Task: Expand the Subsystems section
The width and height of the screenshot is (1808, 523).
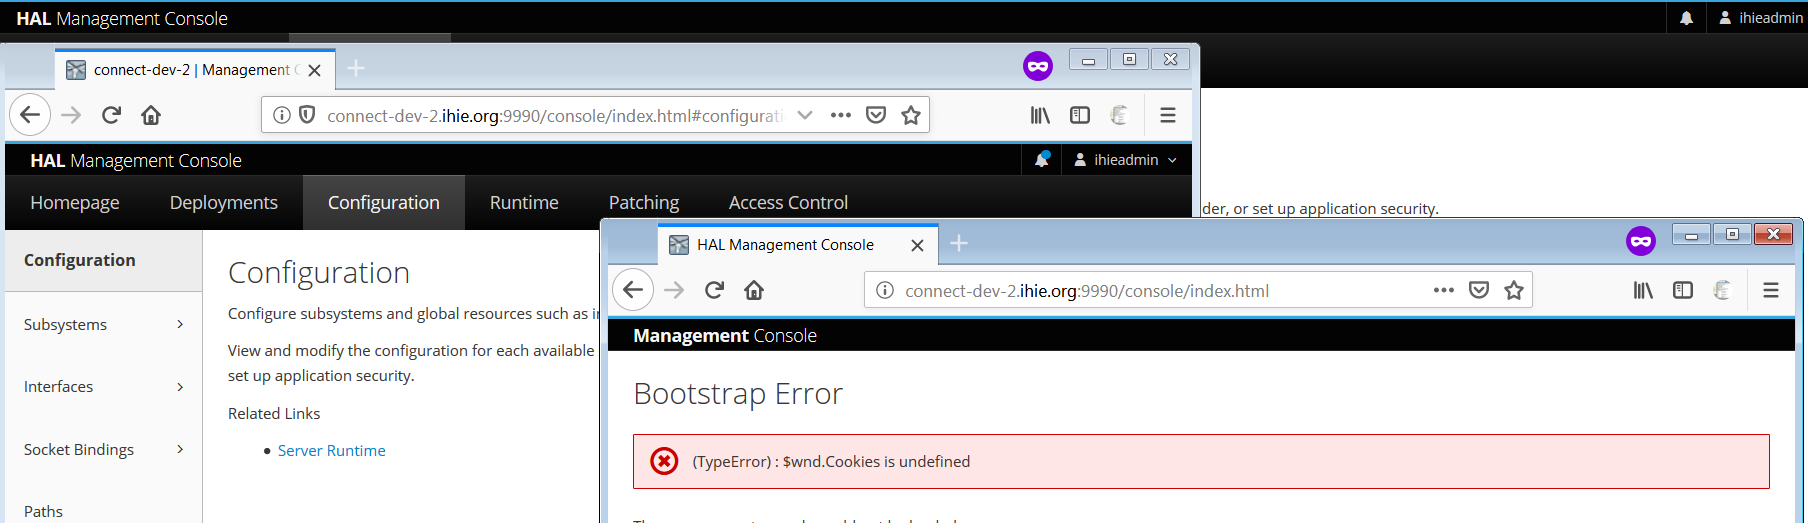Action: 104,324
